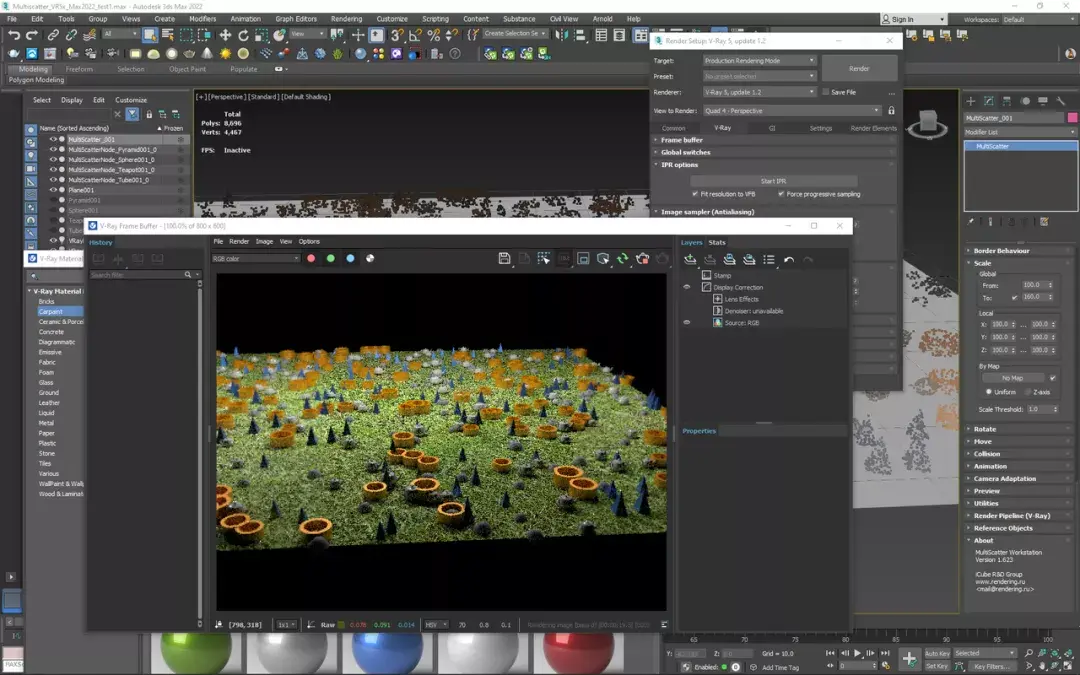Click the large Render button
The image size is (1080, 675).
(859, 69)
